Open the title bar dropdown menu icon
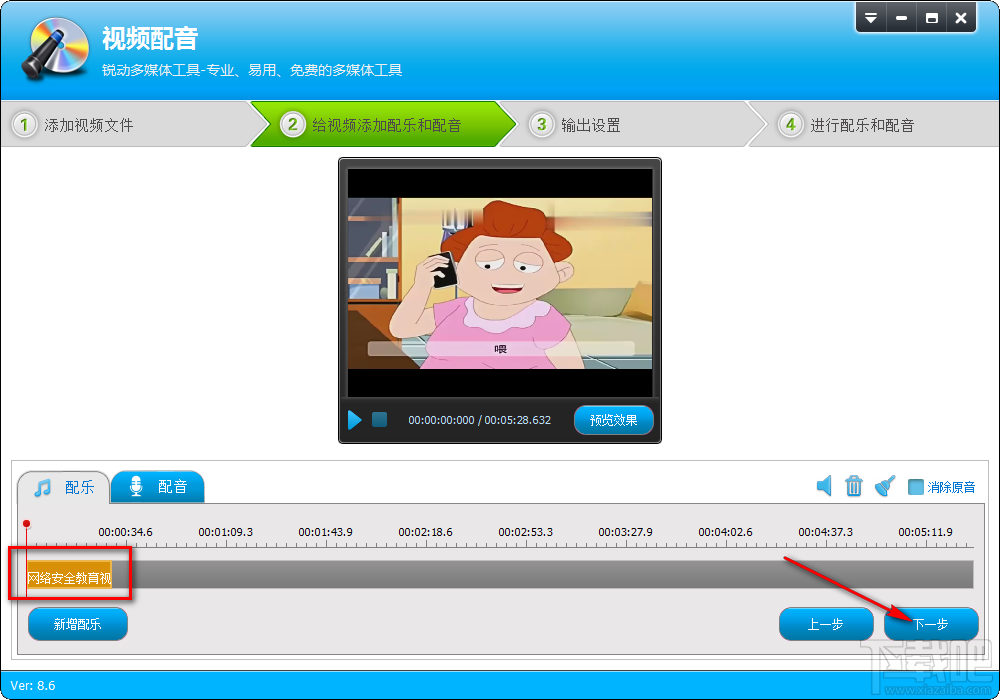The image size is (1000, 700). click(871, 18)
